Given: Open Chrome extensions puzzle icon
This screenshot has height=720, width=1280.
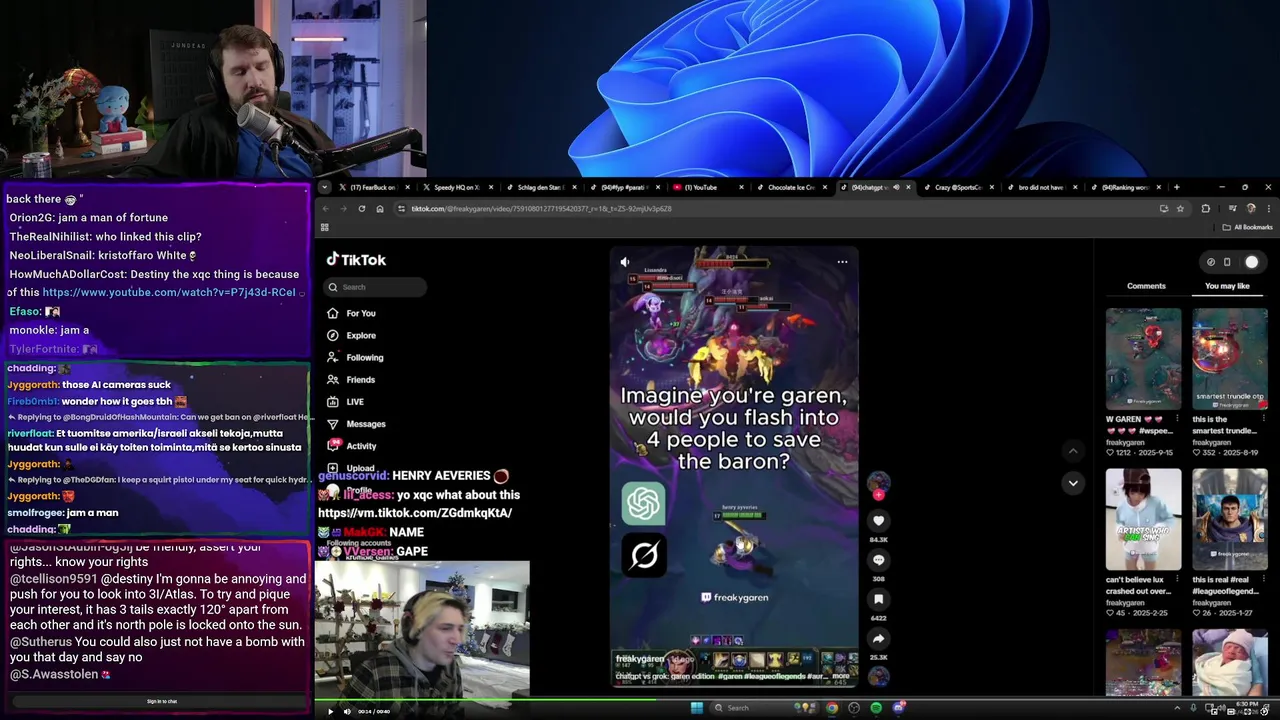Looking at the screenshot, I should click(1205, 209).
